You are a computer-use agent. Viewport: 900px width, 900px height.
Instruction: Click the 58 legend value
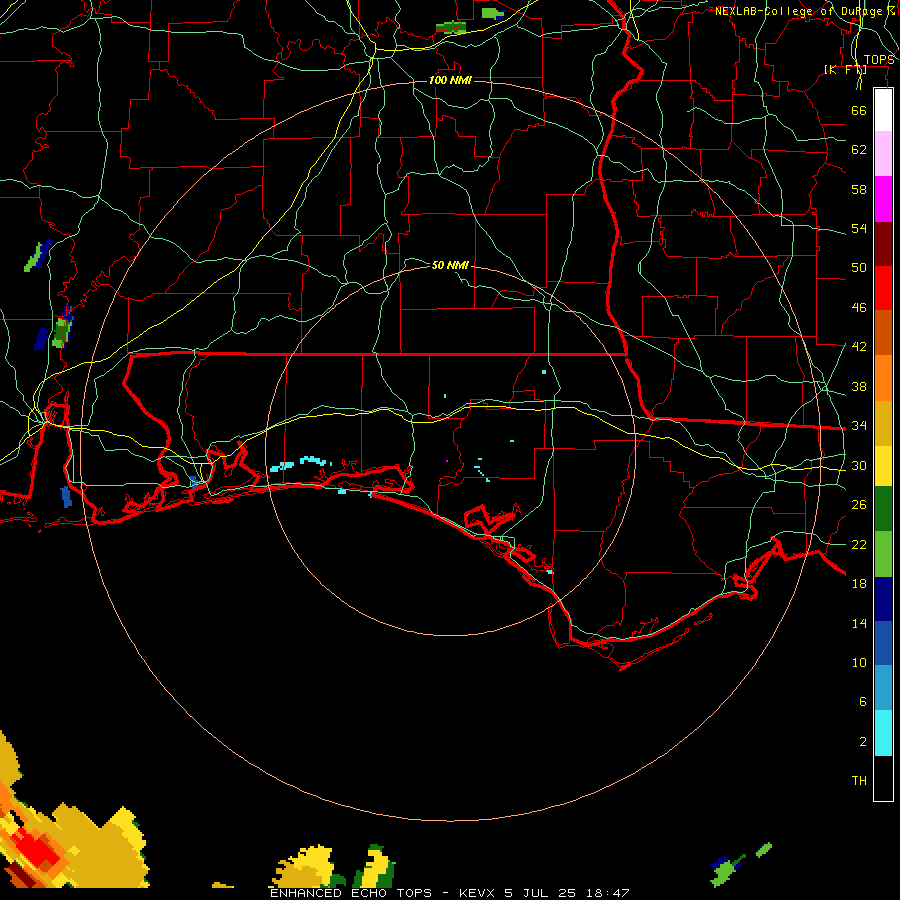tap(859, 189)
